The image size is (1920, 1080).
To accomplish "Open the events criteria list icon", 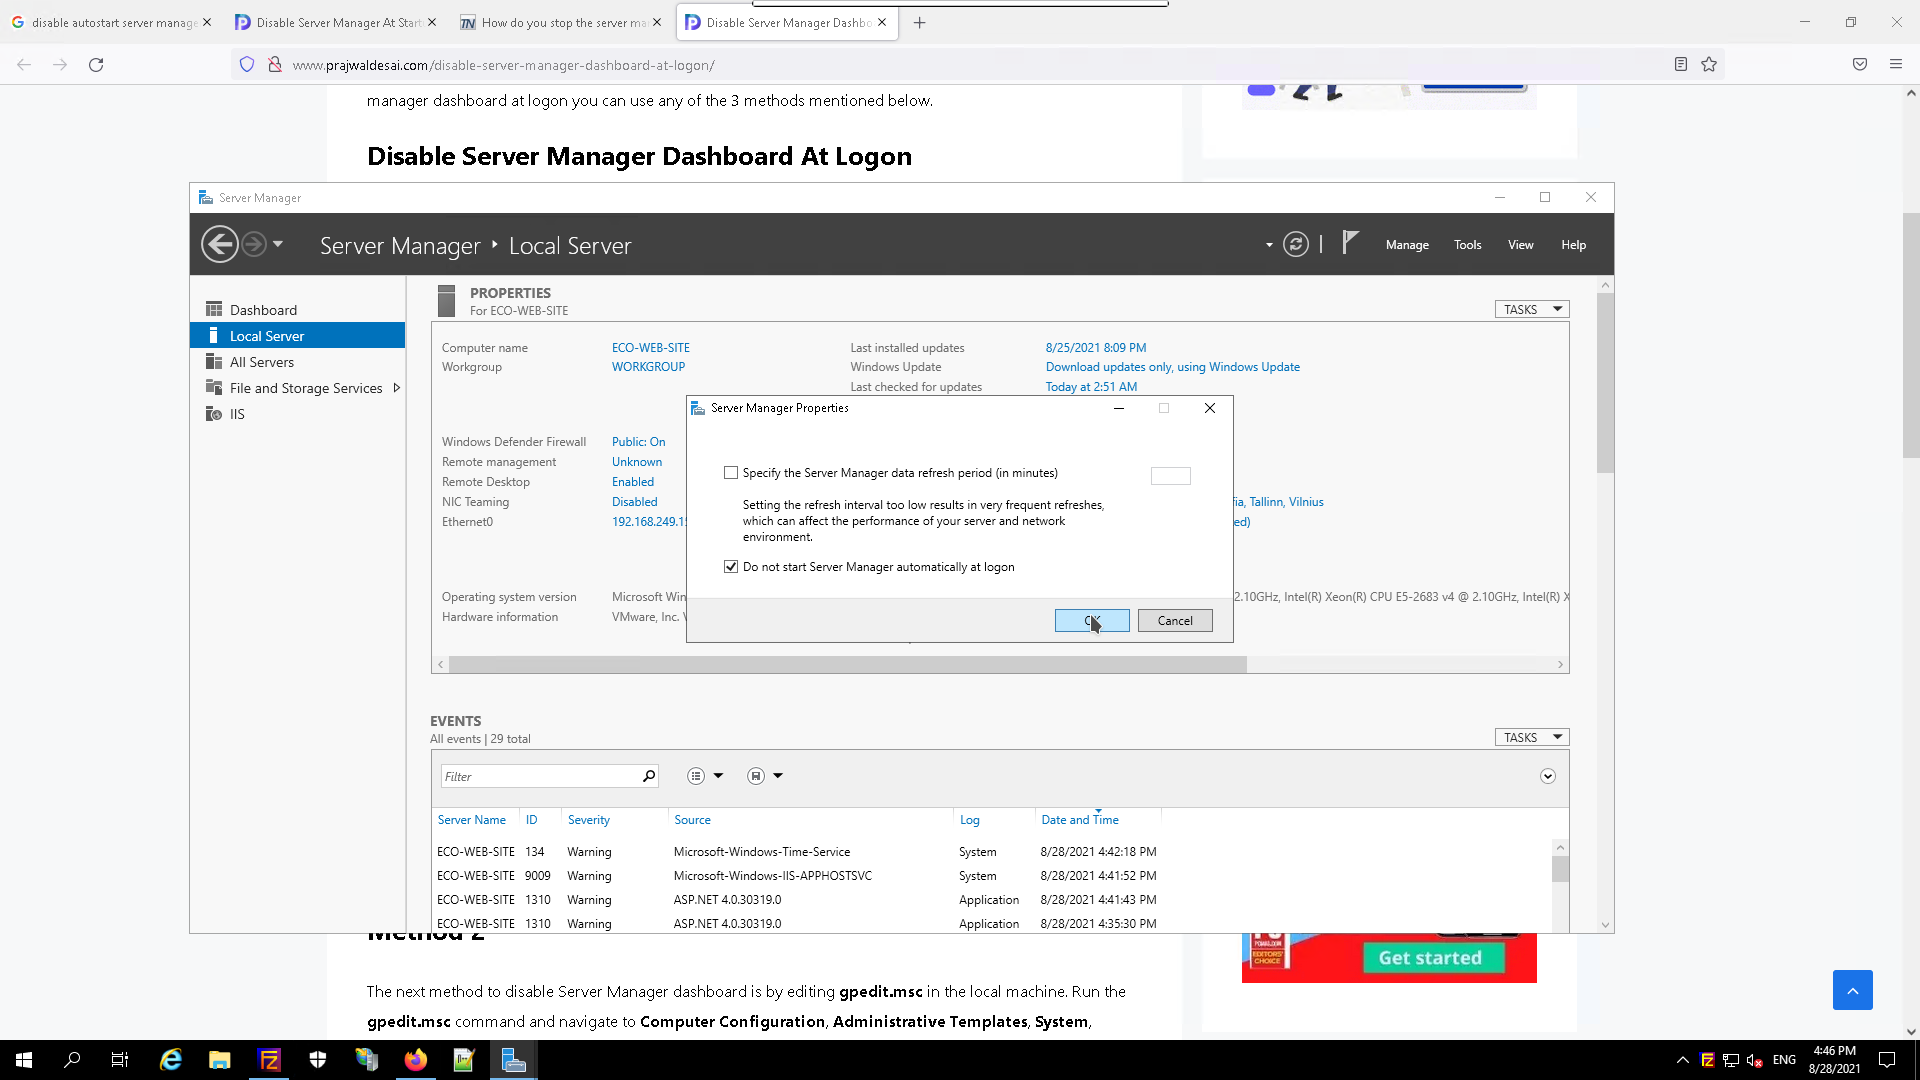I will (697, 776).
